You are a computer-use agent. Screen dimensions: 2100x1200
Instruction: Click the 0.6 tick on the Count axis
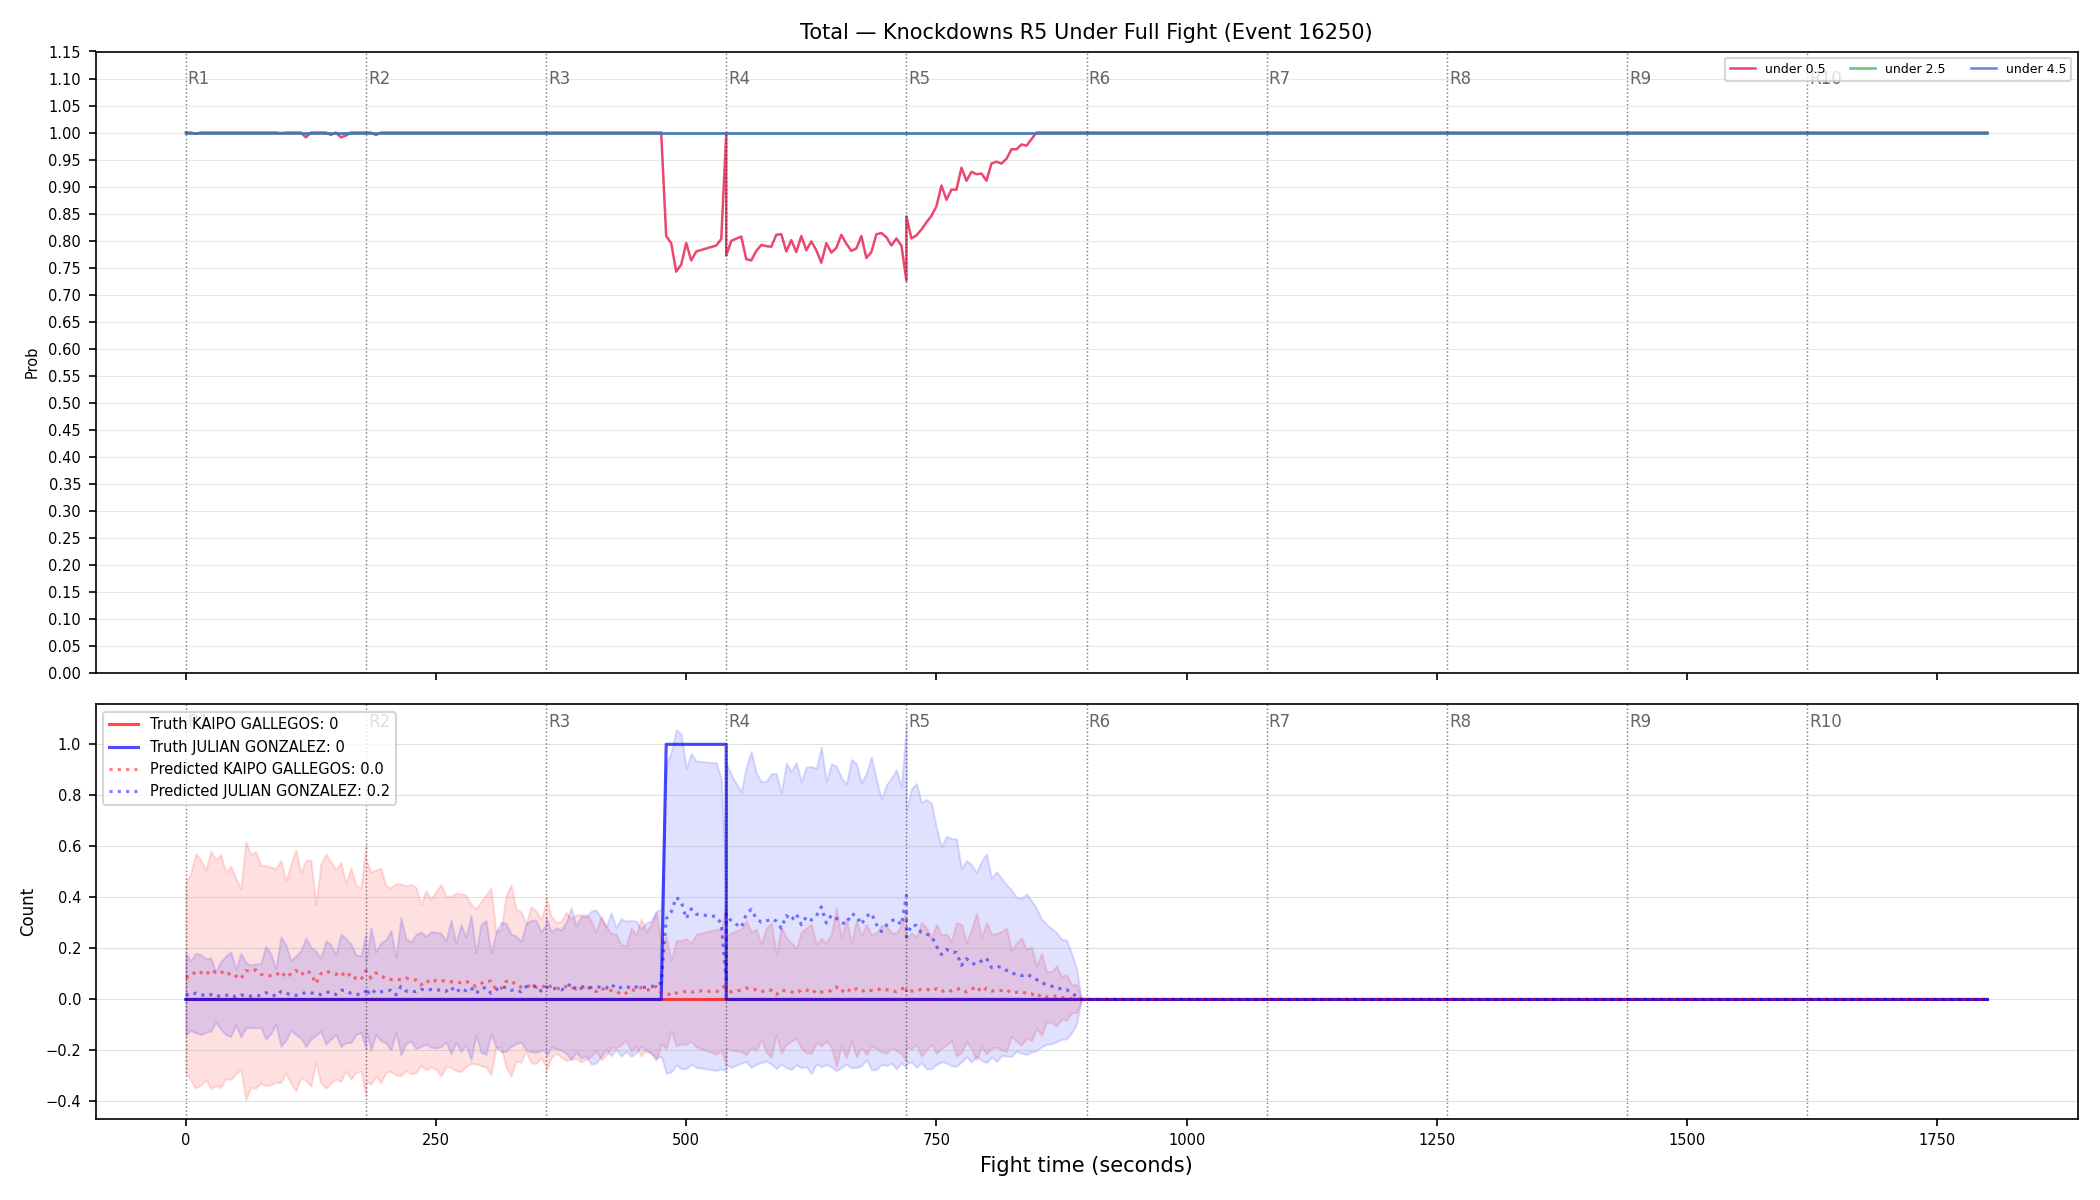(x=70, y=846)
